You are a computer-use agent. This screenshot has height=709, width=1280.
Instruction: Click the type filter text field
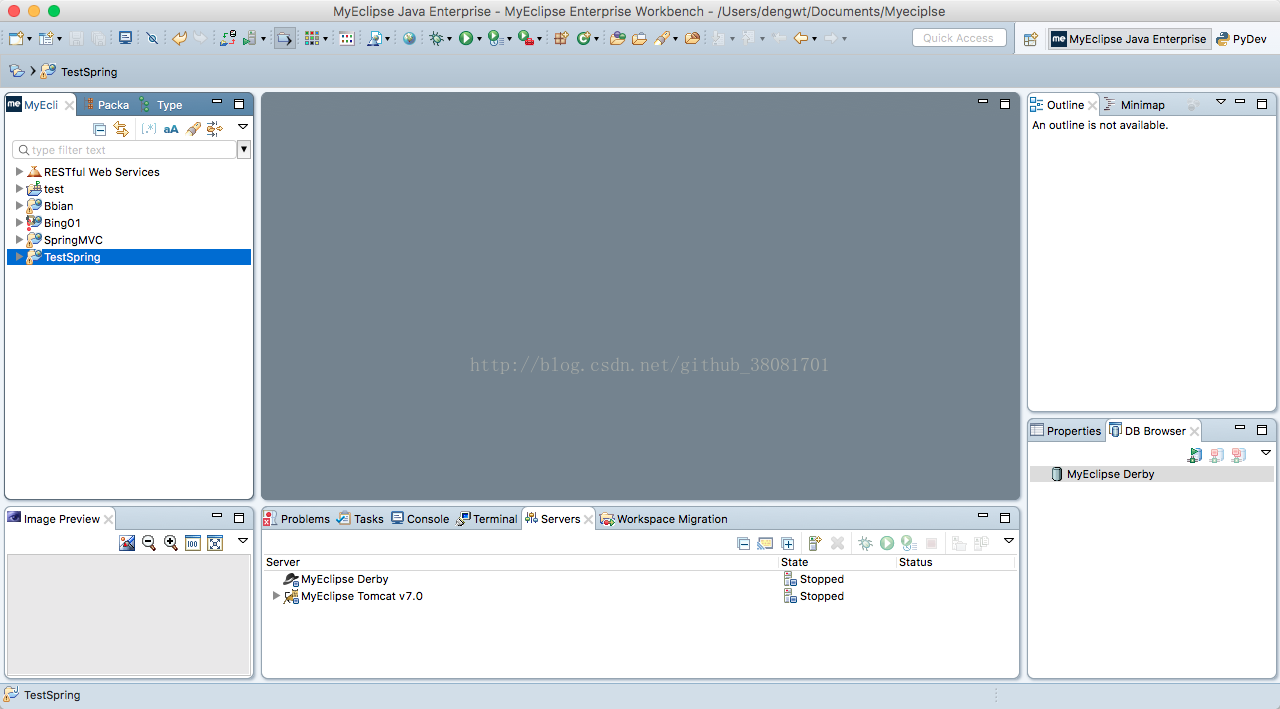124,150
